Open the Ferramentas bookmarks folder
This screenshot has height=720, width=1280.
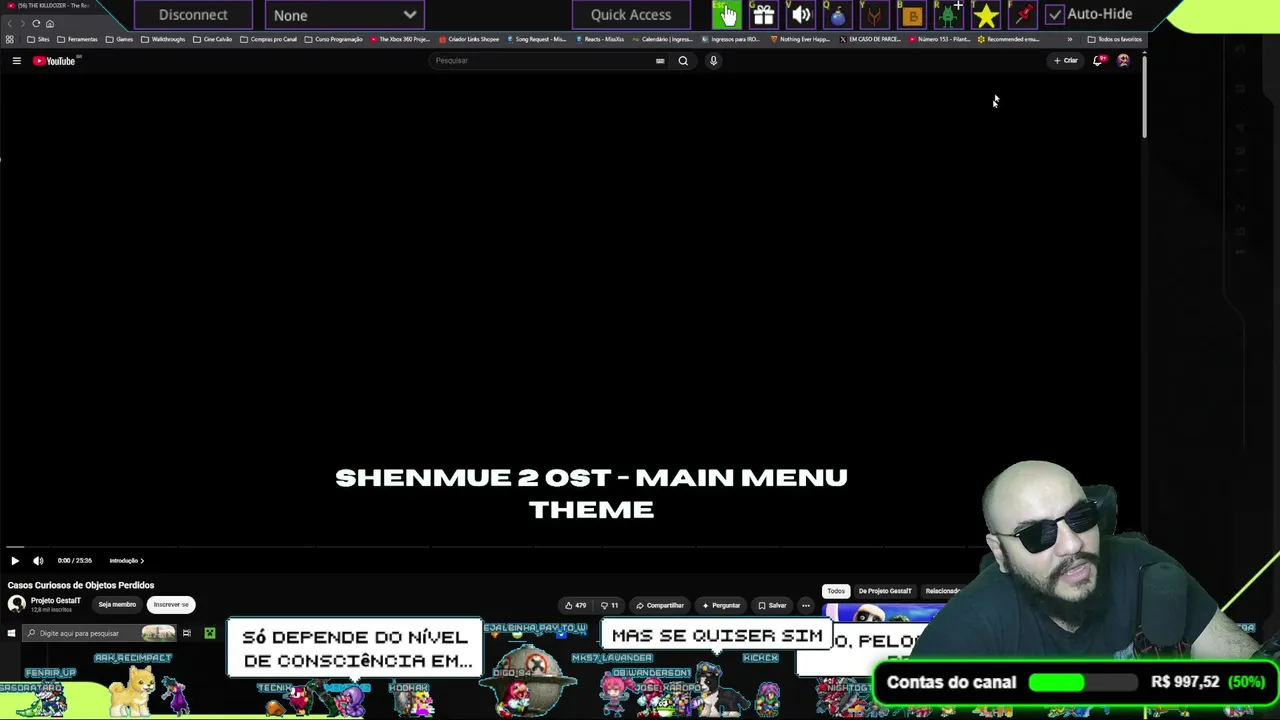(78, 39)
